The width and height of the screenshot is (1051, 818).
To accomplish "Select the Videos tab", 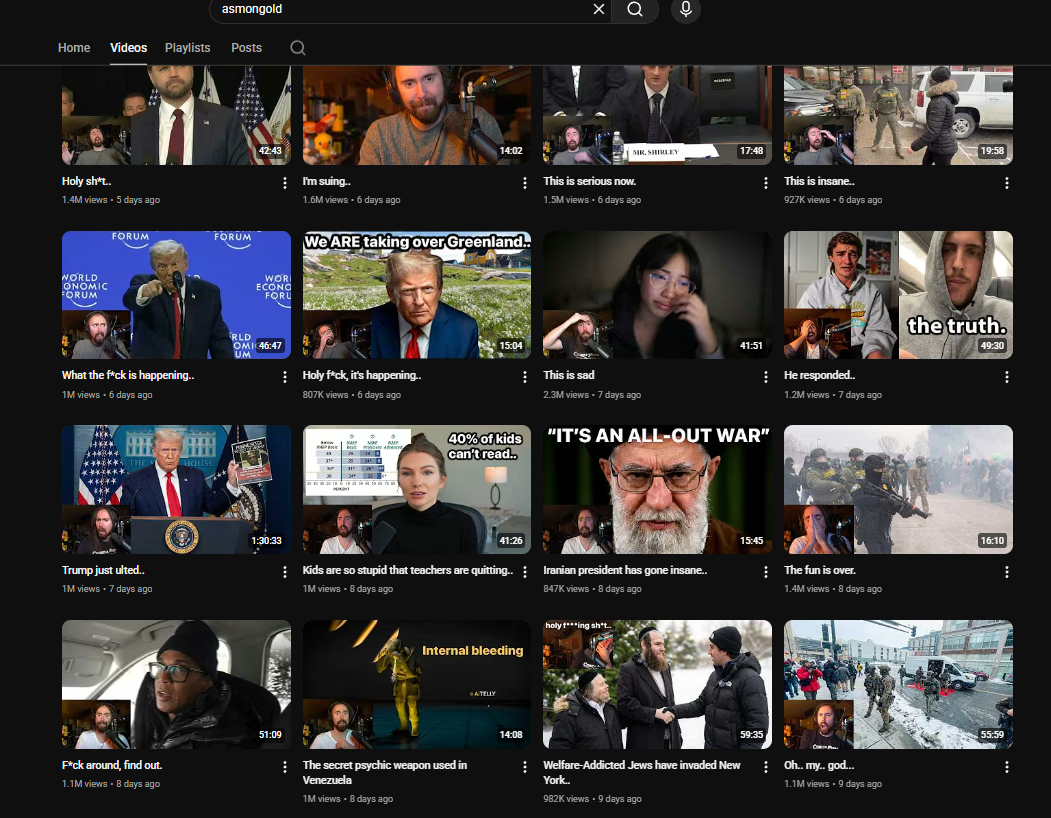I will [x=128, y=48].
